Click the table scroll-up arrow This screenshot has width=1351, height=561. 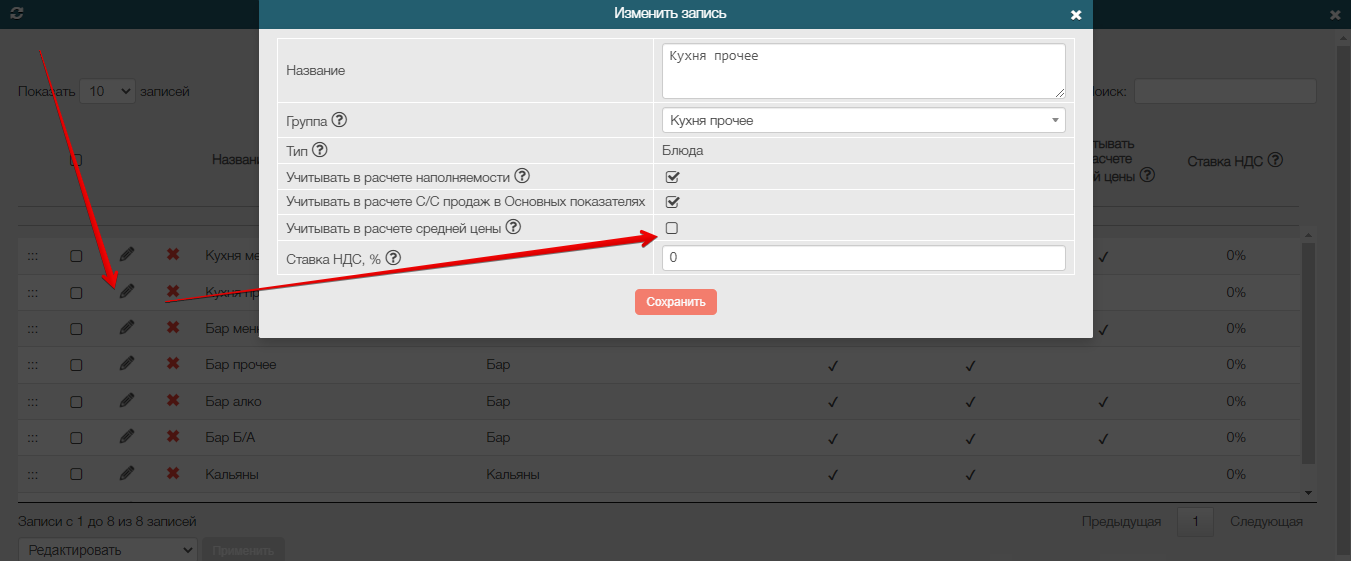[1309, 234]
